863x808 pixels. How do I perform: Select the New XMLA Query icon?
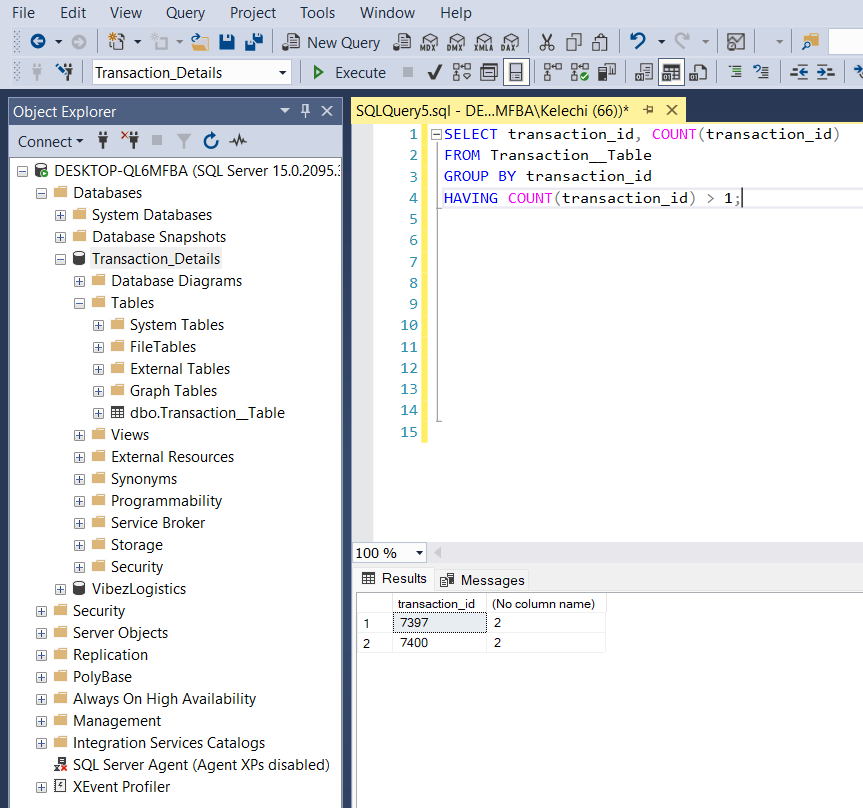pos(484,44)
